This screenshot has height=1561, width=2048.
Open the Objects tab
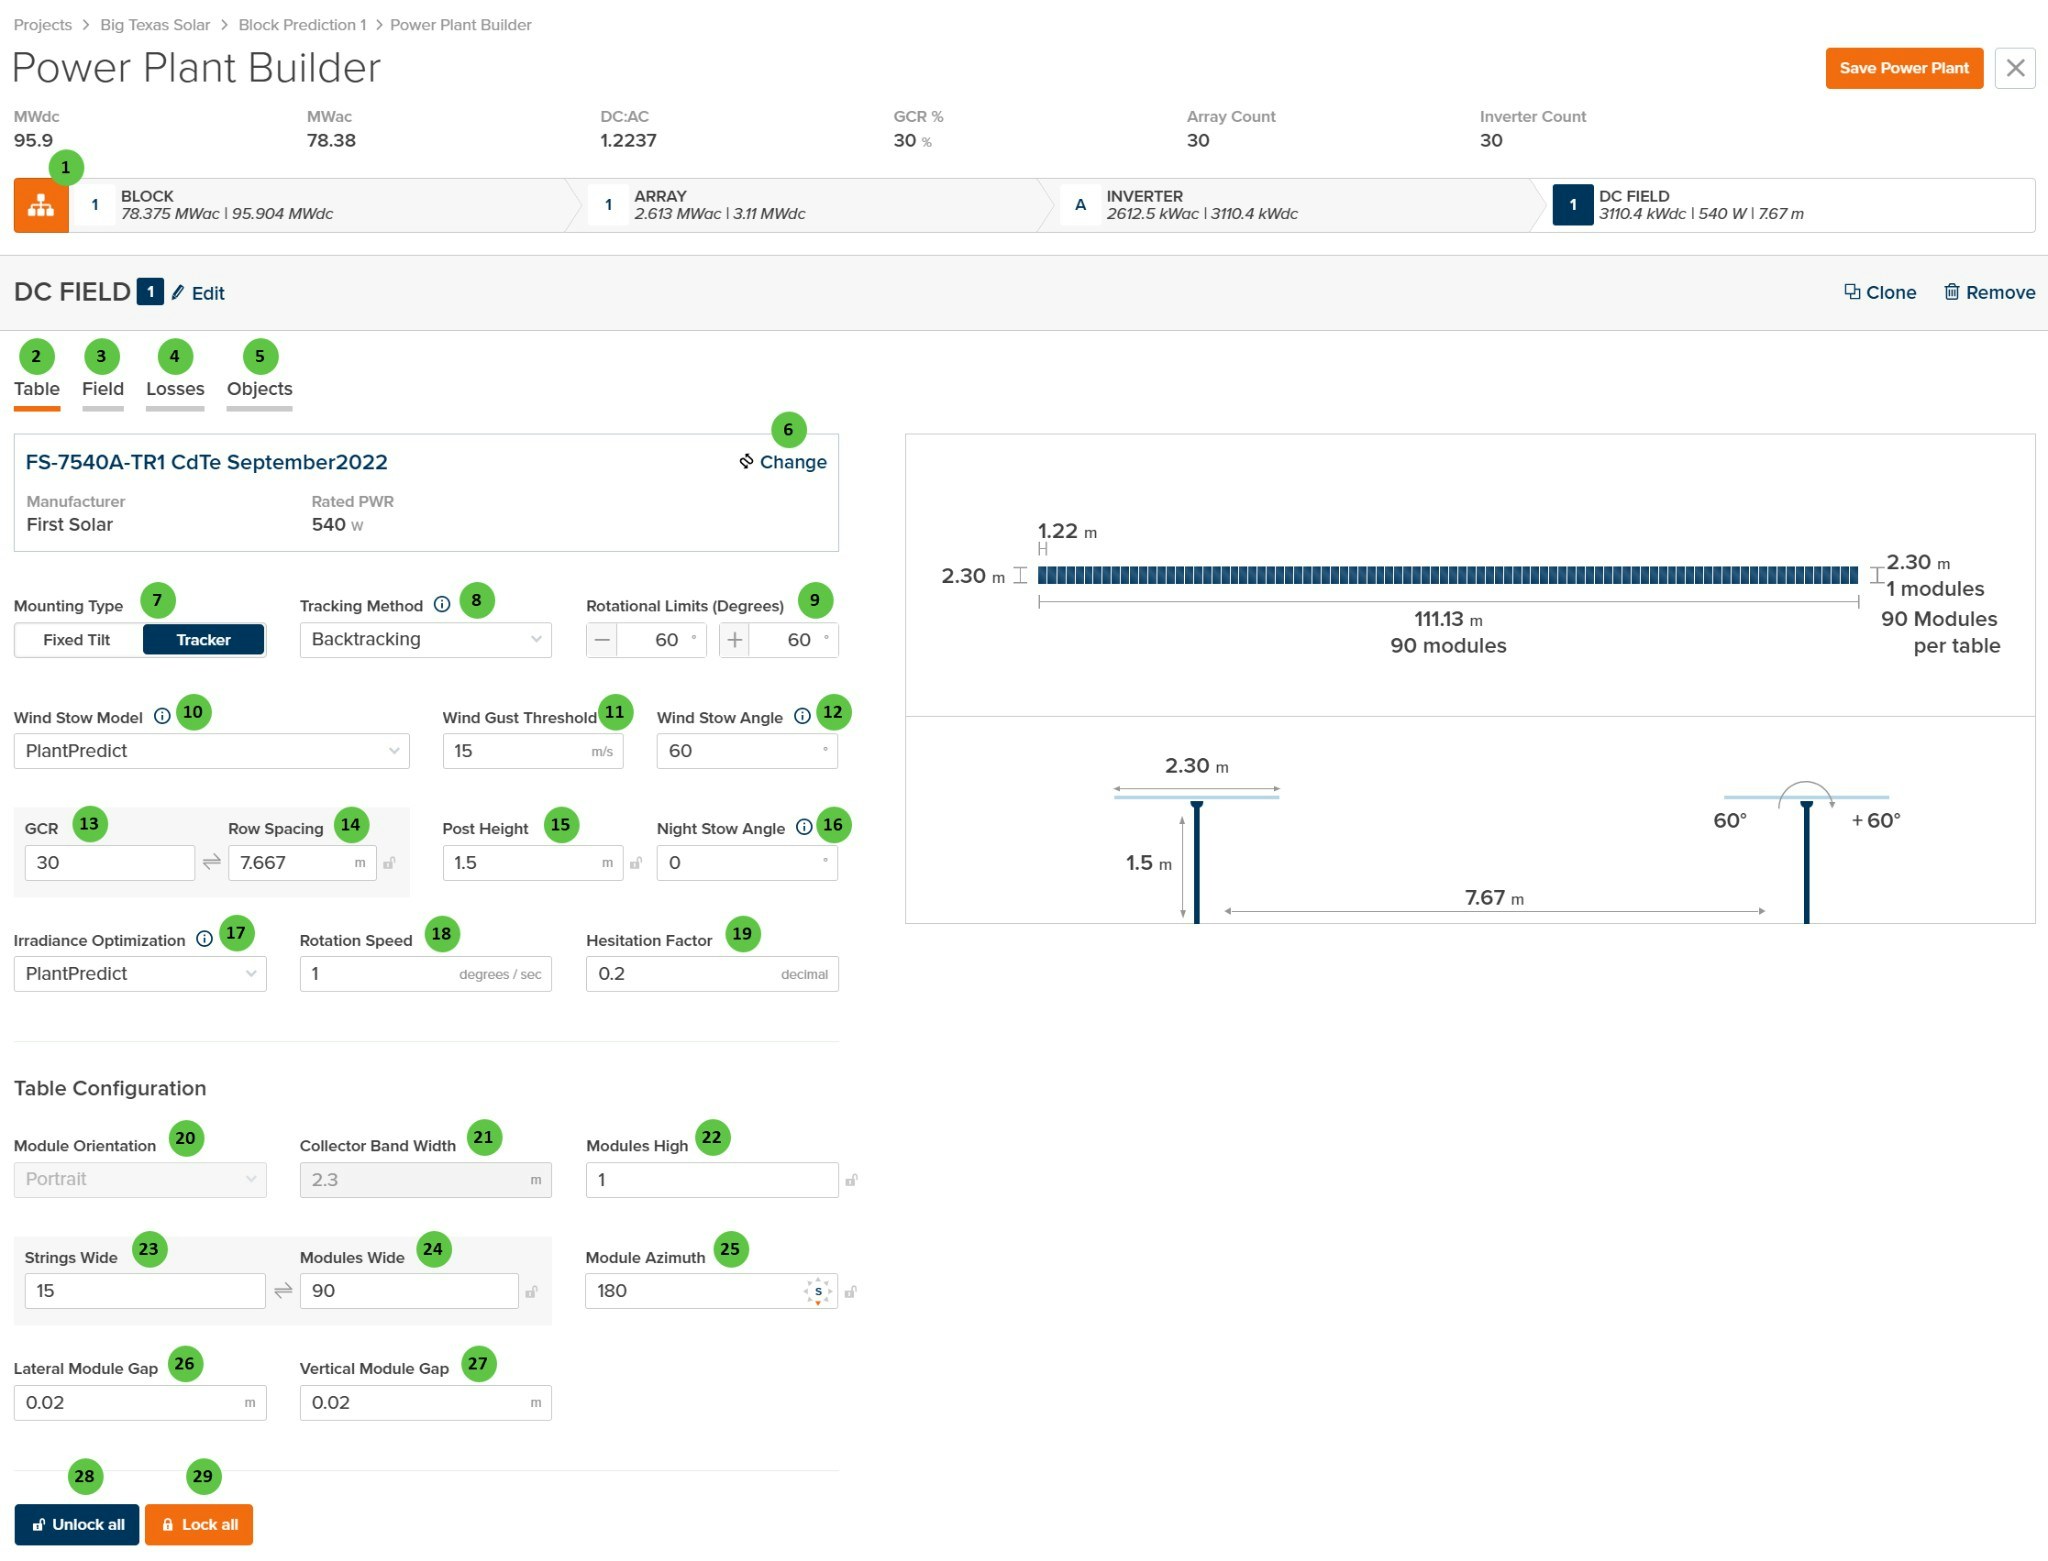(259, 389)
